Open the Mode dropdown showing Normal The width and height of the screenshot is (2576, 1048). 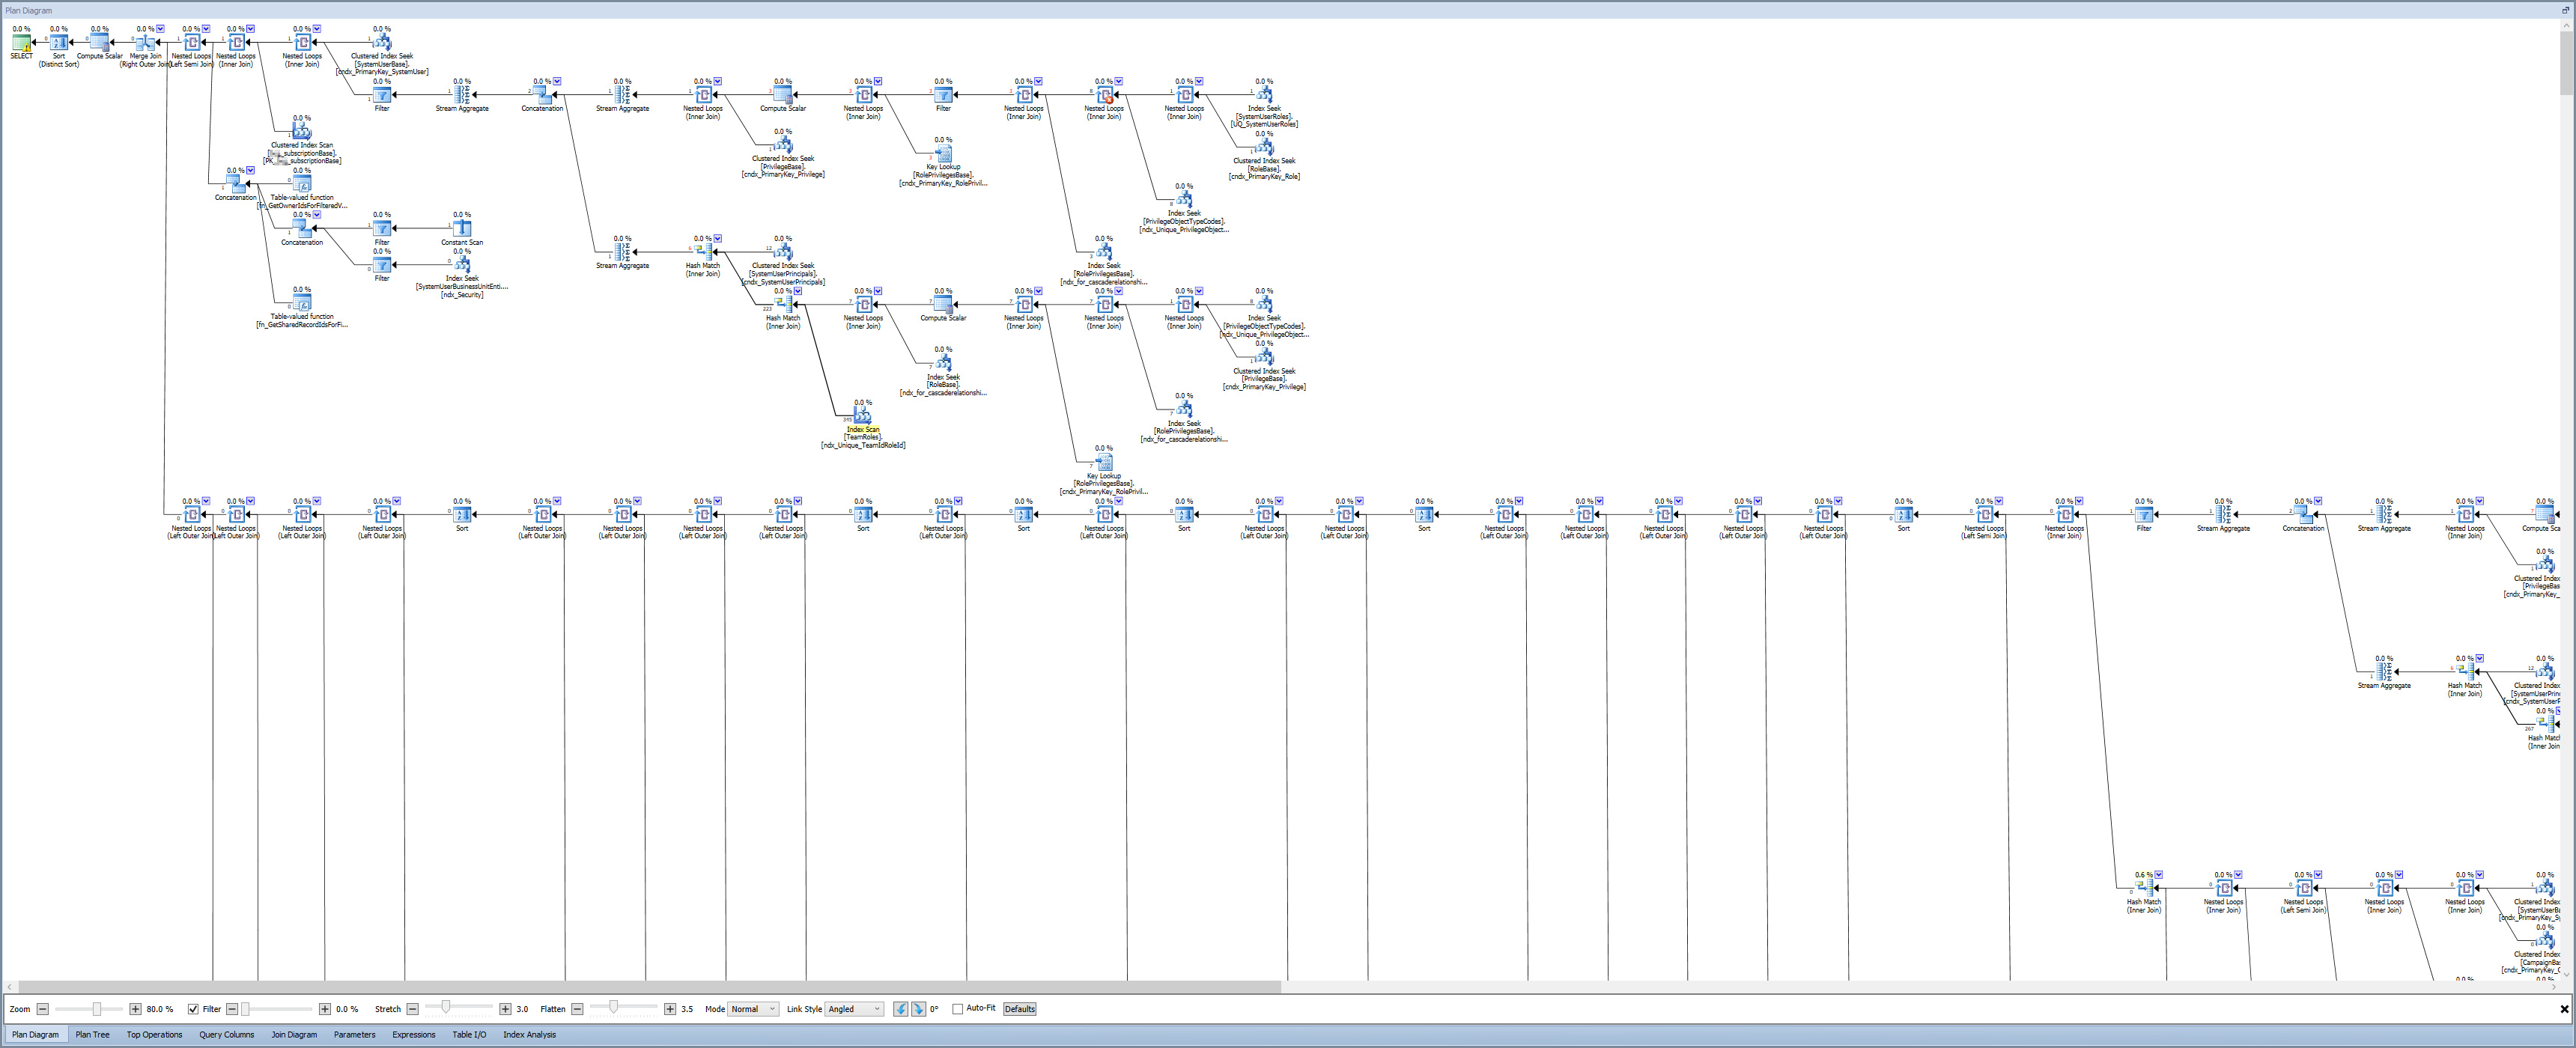pos(753,1009)
